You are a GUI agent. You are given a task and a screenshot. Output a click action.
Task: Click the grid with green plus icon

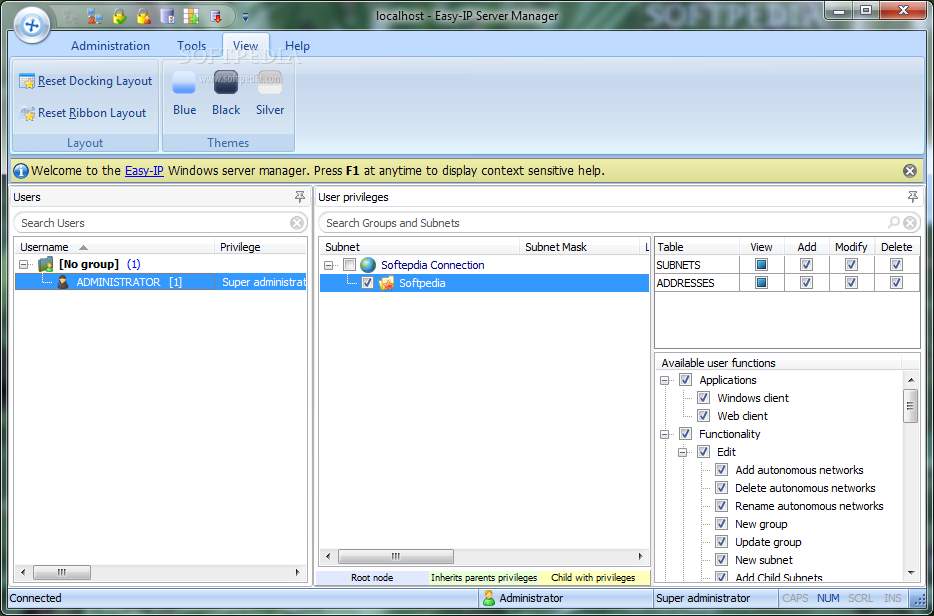[x=191, y=17]
